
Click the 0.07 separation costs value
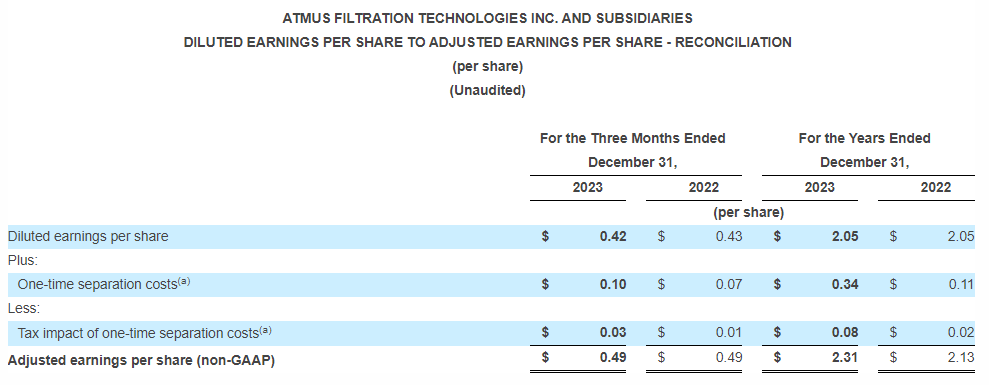[x=729, y=285]
